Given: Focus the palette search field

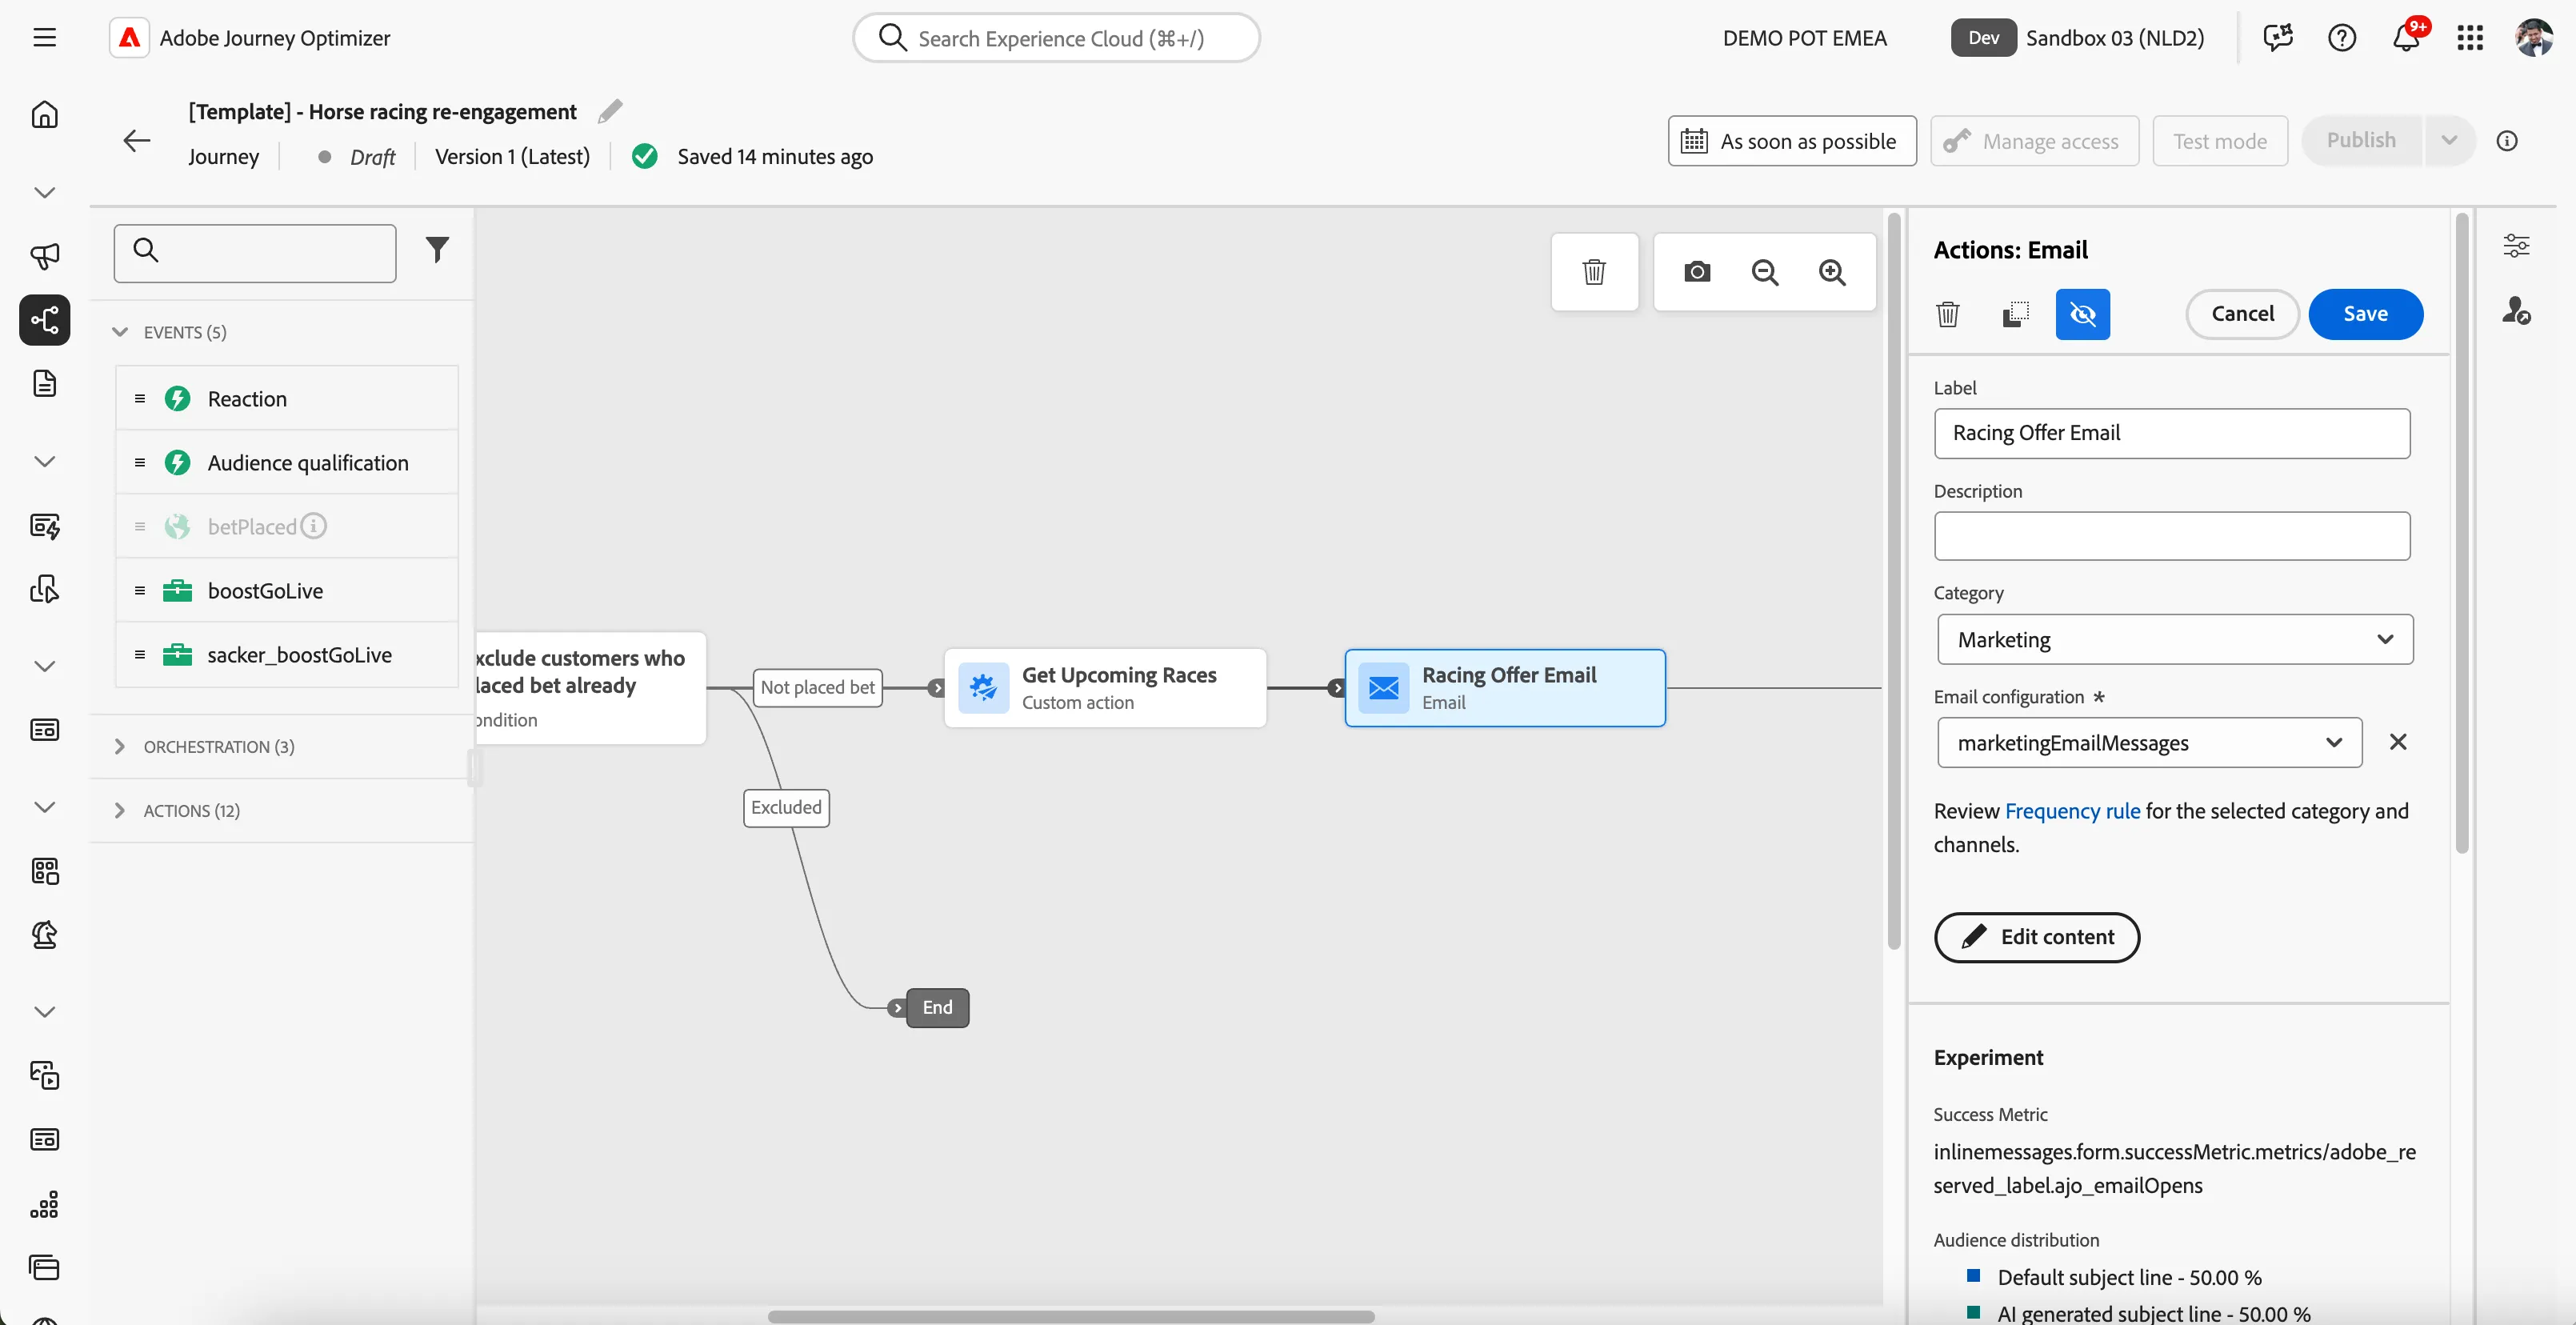Looking at the screenshot, I should (255, 253).
